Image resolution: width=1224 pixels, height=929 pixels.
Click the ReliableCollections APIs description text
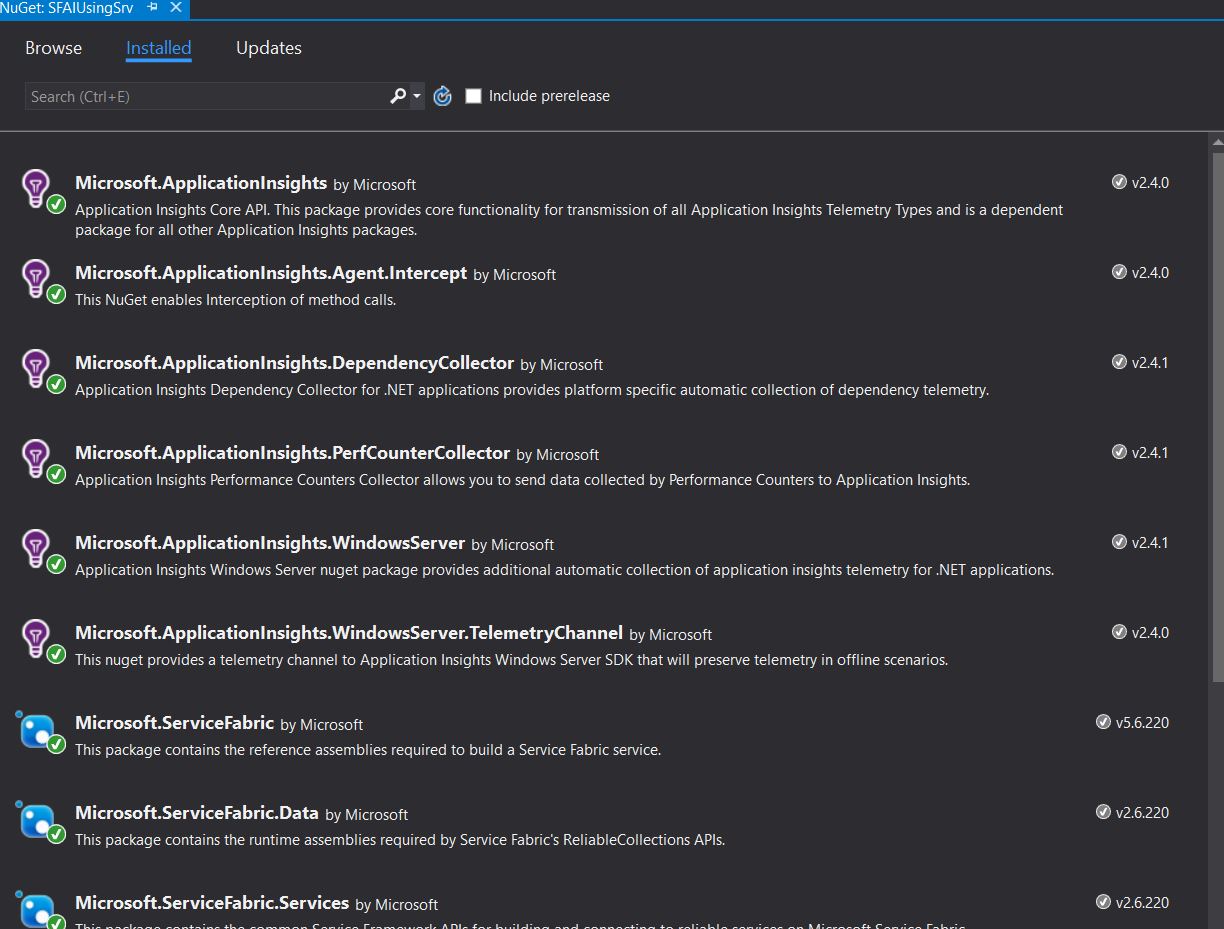[400, 840]
